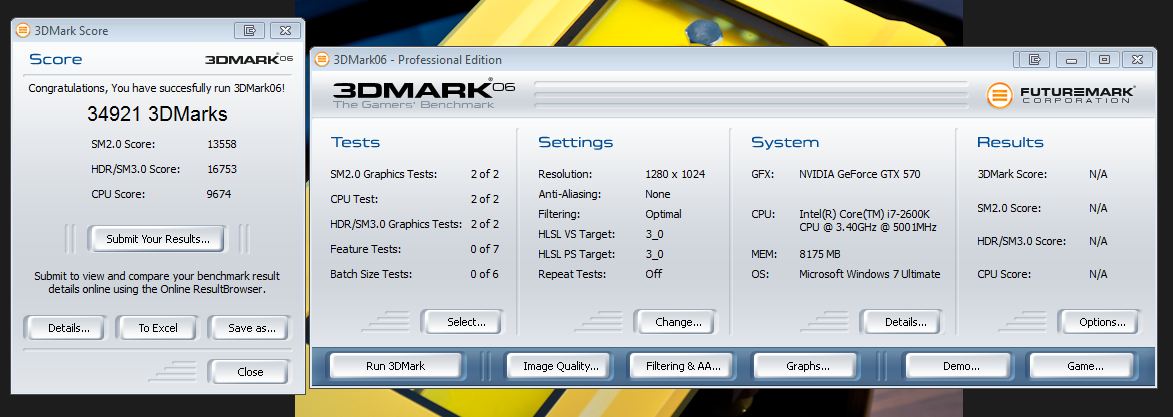Click SM2.0 Score value 13558
Image resolution: width=1173 pixels, height=417 pixels.
pos(221,144)
